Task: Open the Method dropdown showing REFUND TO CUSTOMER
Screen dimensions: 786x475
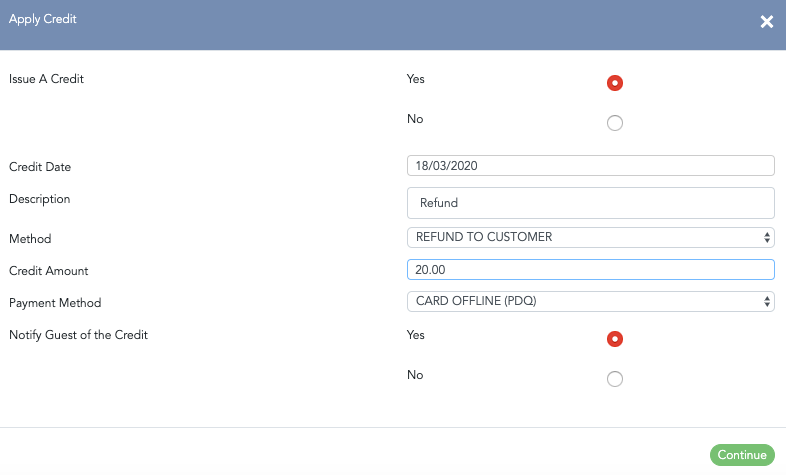Action: 591,238
